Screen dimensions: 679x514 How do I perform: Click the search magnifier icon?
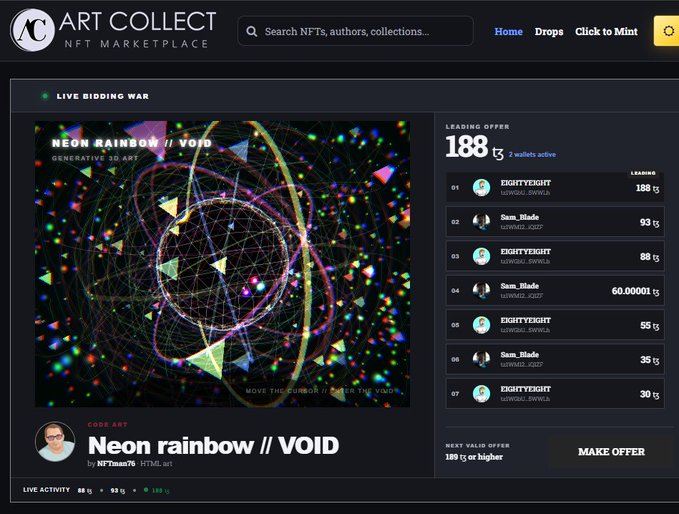252,32
